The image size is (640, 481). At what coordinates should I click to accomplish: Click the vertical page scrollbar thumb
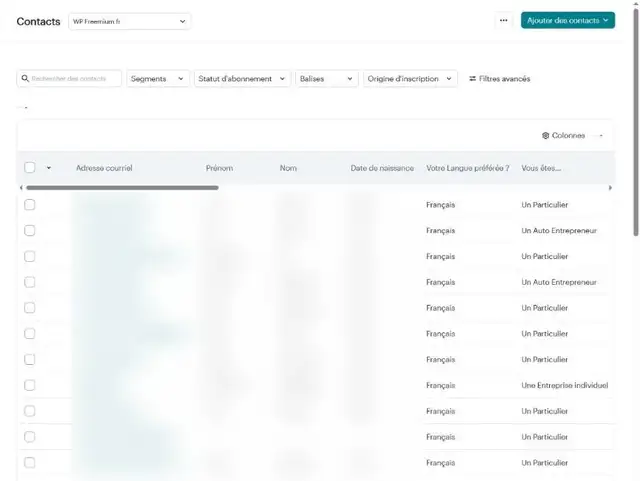coord(636,122)
